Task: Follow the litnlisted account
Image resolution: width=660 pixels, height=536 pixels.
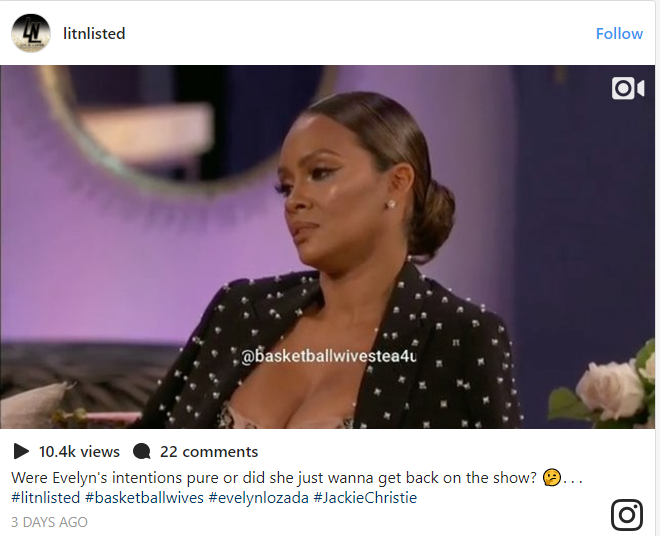Action: 619,34
